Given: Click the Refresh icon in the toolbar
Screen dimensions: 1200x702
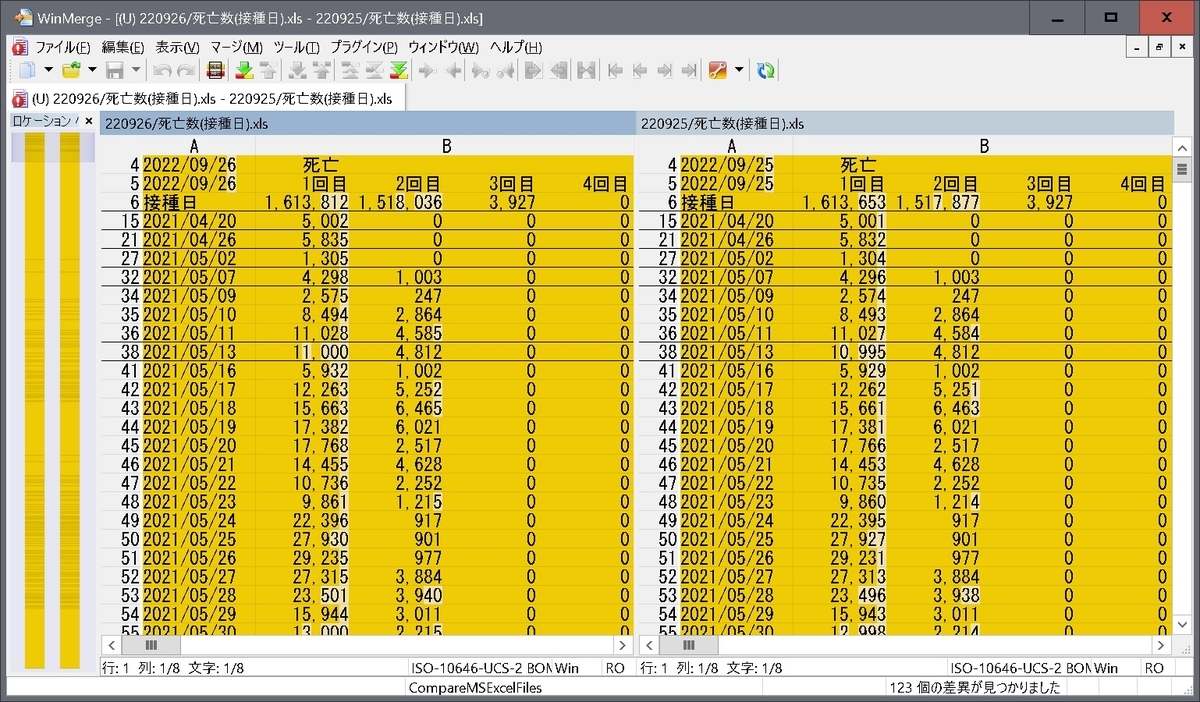Looking at the screenshot, I should [x=767, y=70].
